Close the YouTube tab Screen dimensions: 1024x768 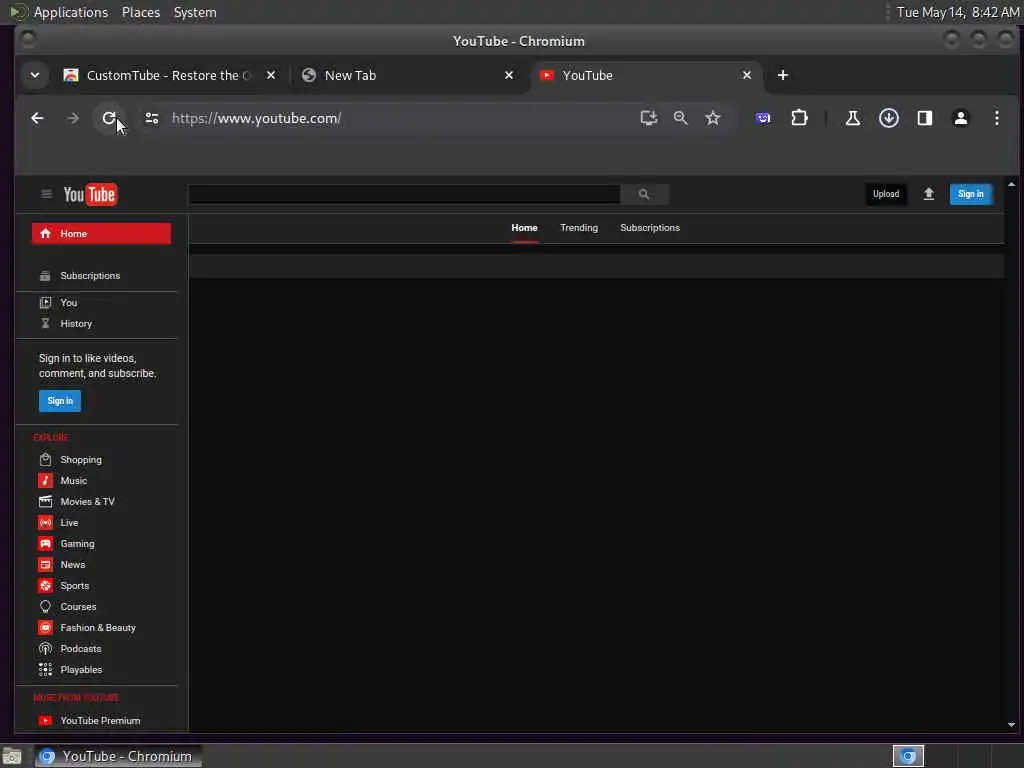tap(746, 75)
